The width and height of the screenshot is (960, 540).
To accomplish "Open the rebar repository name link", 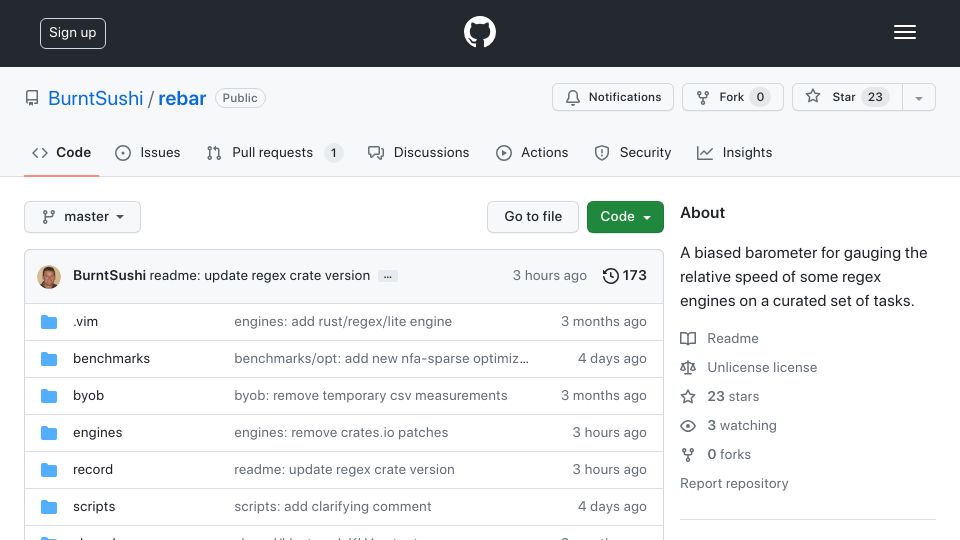I will [182, 98].
